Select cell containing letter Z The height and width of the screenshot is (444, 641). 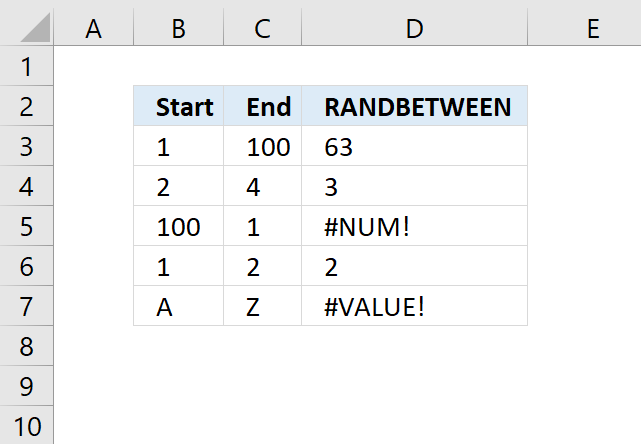[x=262, y=306]
